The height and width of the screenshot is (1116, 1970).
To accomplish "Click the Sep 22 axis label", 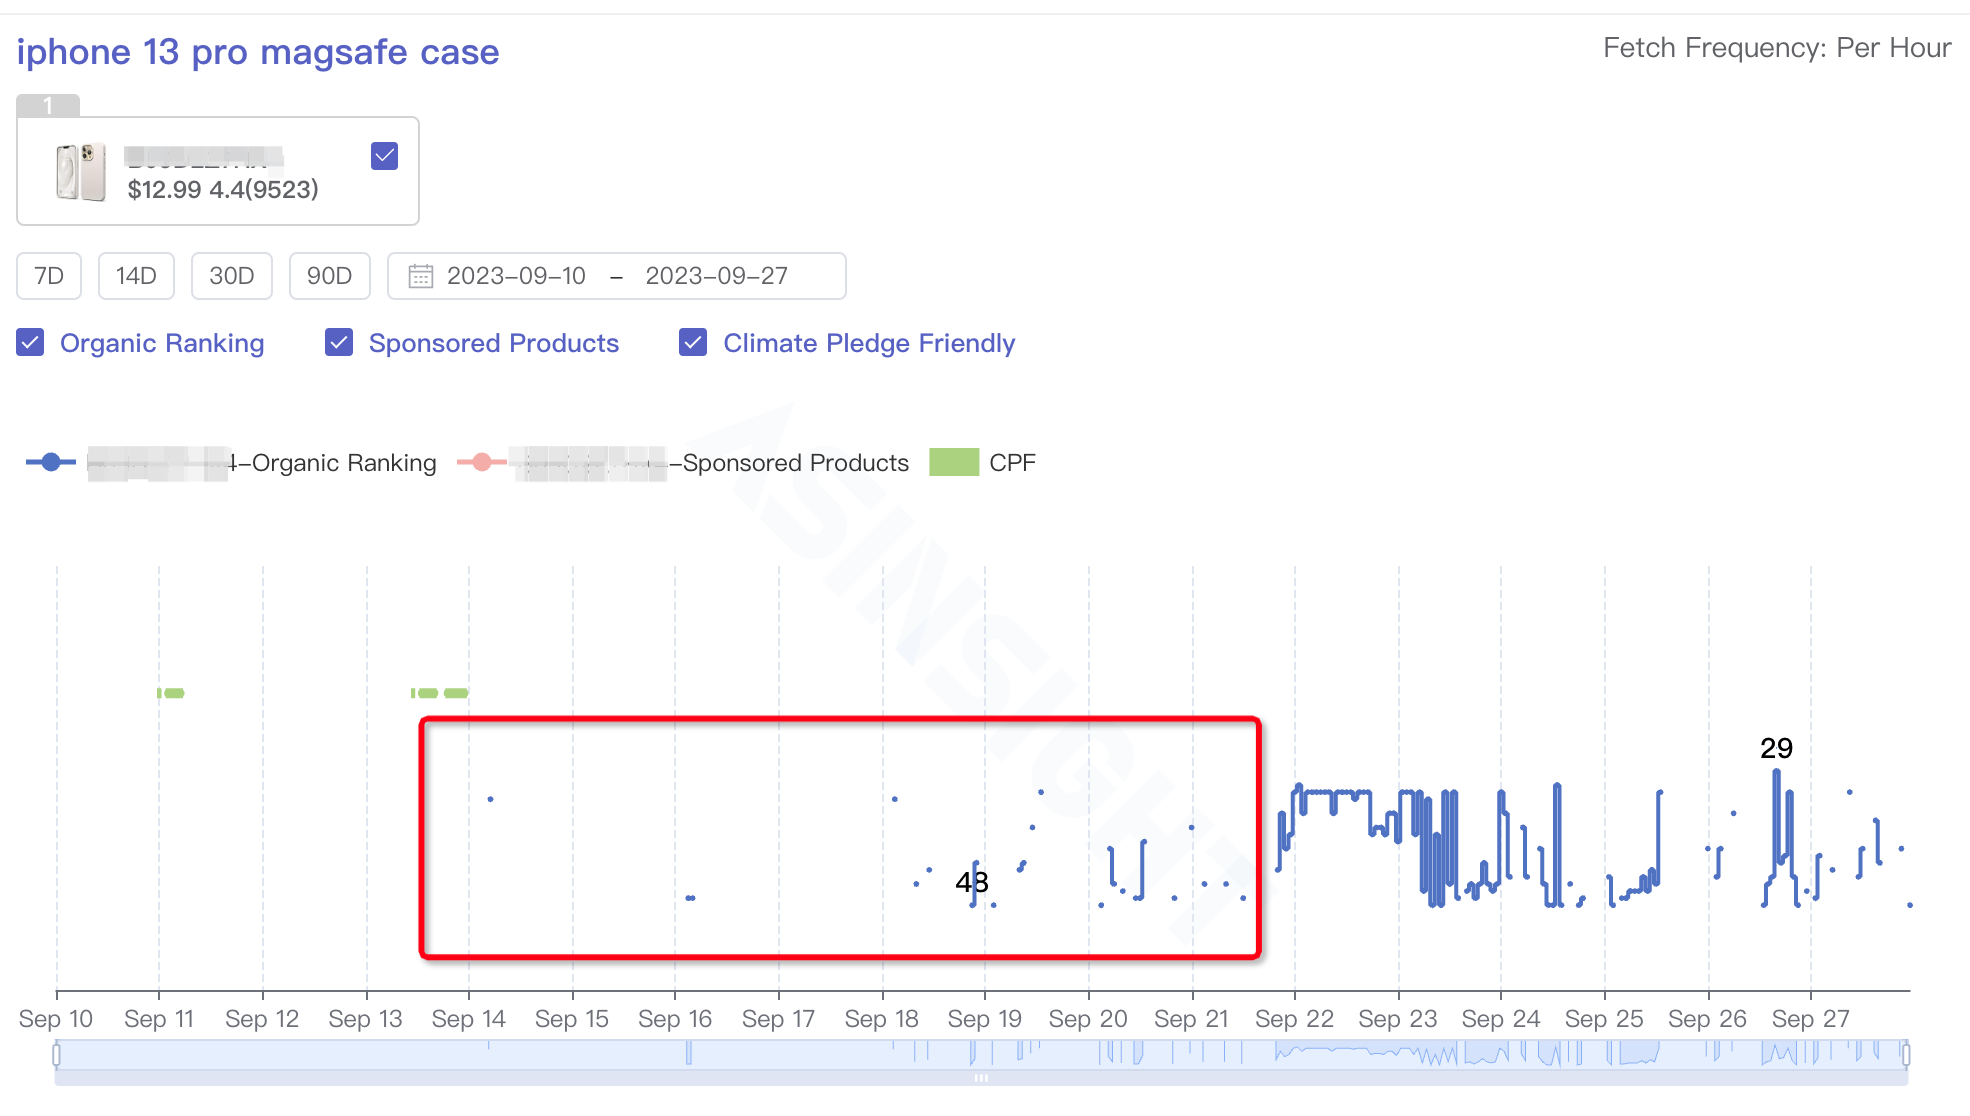I will [1294, 1019].
